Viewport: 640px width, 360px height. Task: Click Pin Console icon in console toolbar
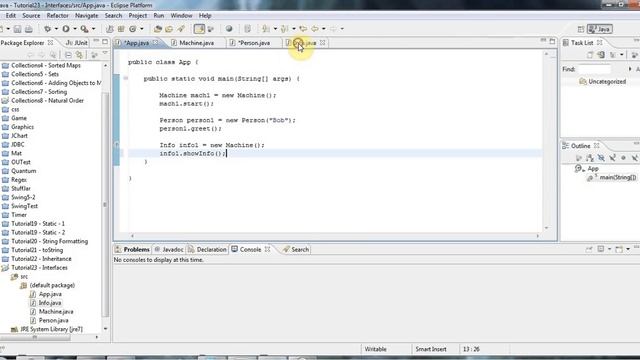[x=589, y=249]
